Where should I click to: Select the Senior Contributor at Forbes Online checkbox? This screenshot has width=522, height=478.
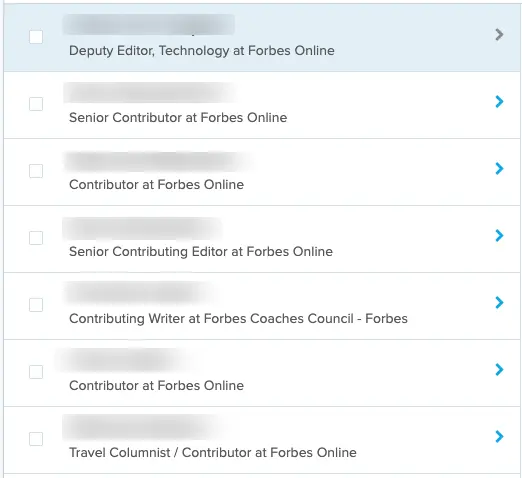tap(36, 104)
